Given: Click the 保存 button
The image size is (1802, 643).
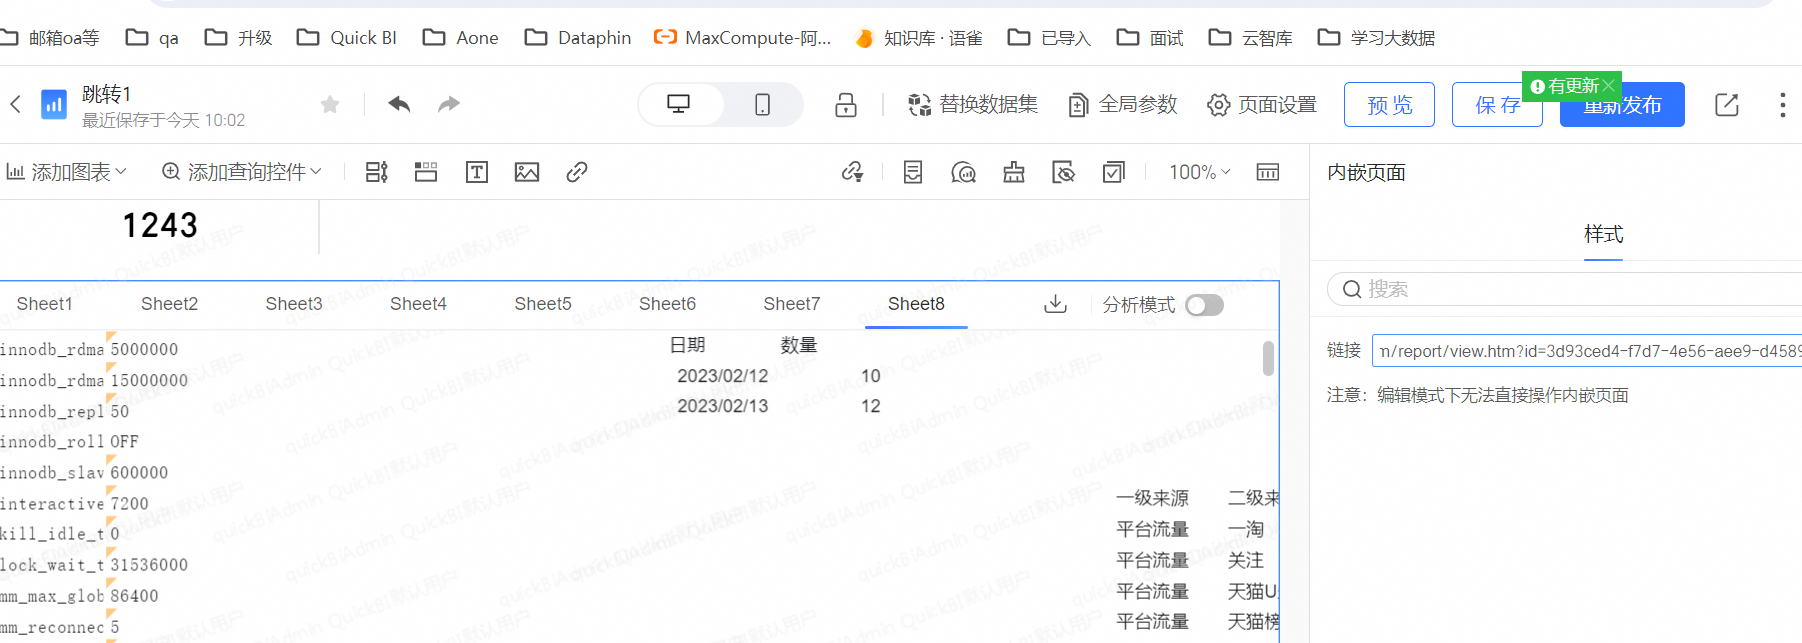Looking at the screenshot, I should pos(1495,106).
